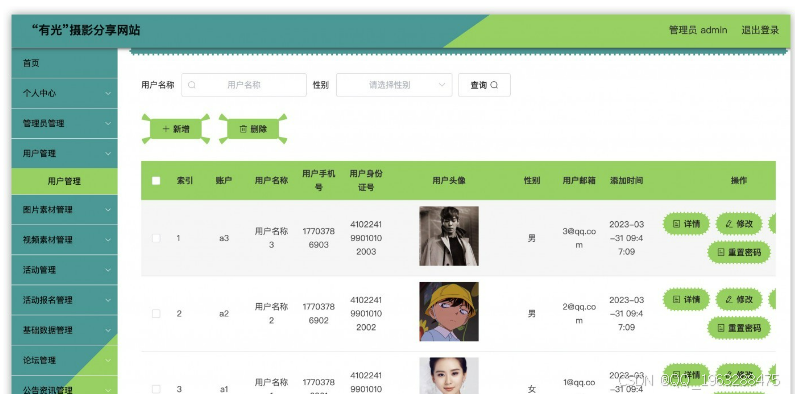Click the site title “有光”摄影分享网站
The height and width of the screenshot is (394, 795).
86,30
